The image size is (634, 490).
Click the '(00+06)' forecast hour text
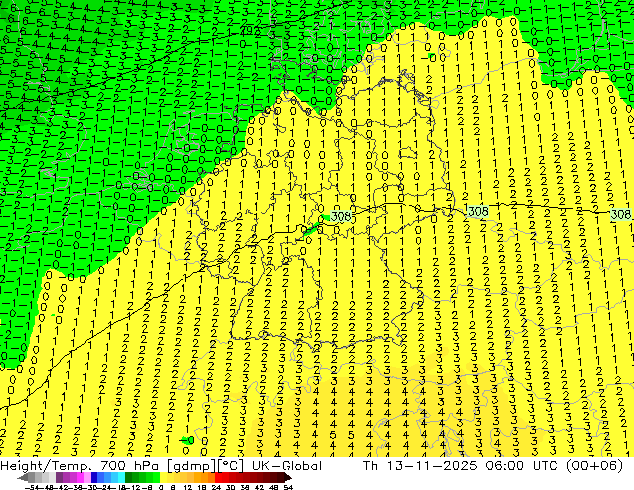[594, 466]
